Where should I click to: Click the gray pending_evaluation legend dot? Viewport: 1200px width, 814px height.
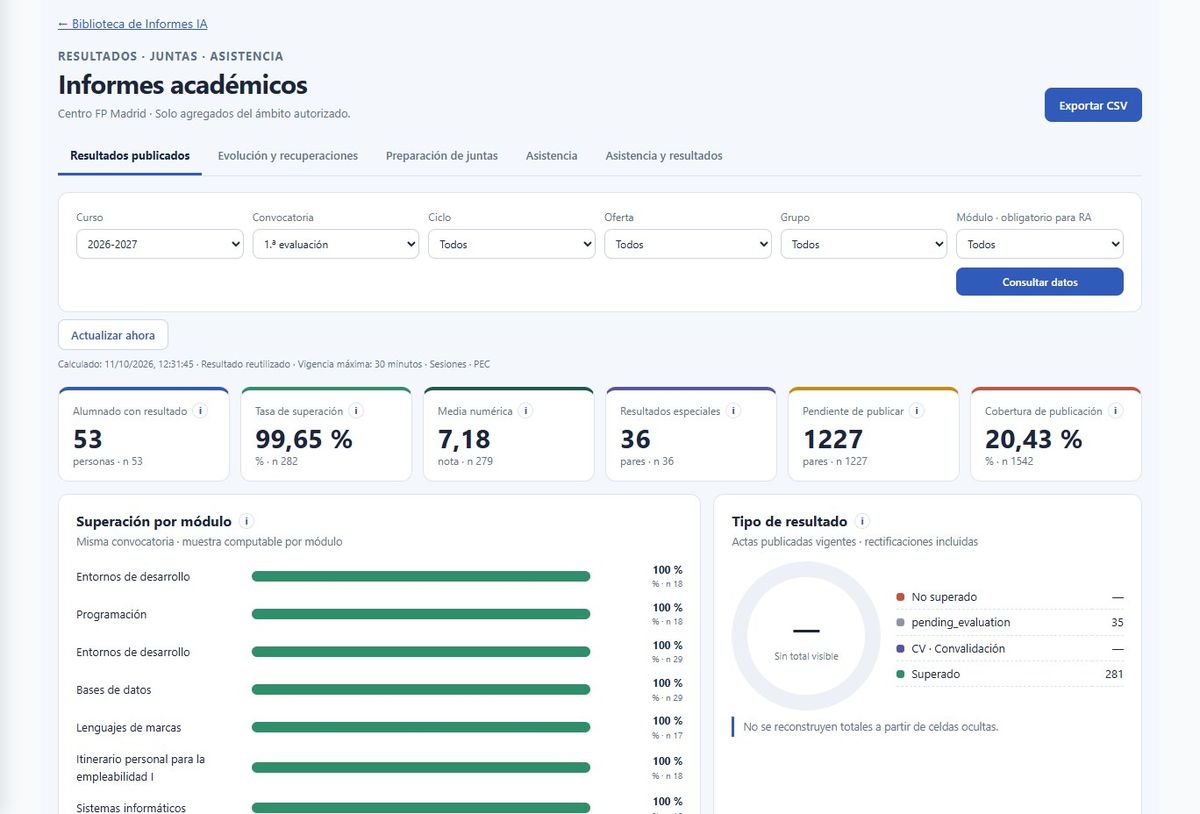pyautogui.click(x=901, y=623)
